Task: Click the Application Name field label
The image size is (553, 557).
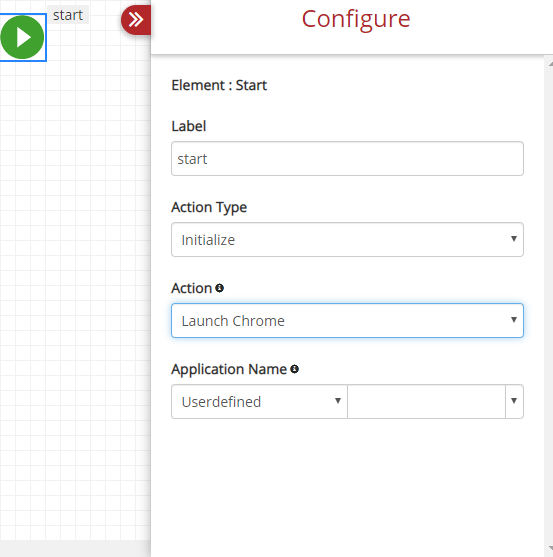Action: point(229,369)
